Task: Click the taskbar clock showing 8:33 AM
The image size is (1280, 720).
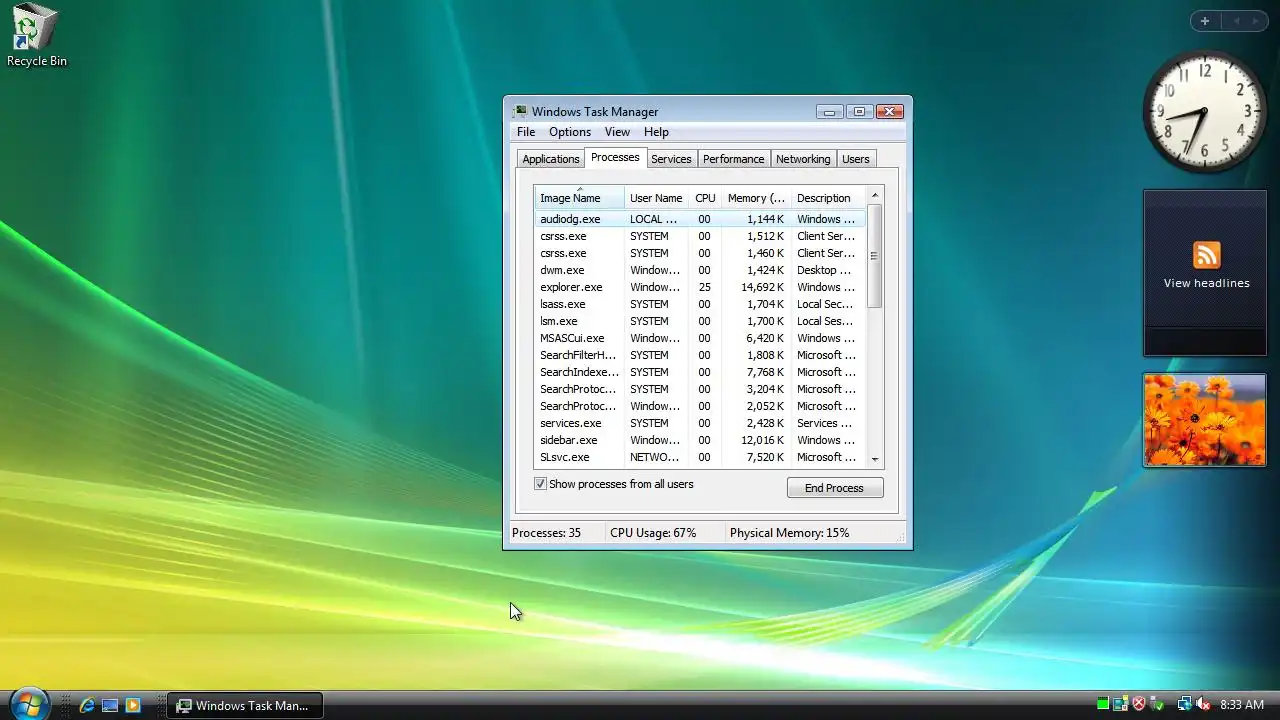Action: pyautogui.click(x=1242, y=705)
